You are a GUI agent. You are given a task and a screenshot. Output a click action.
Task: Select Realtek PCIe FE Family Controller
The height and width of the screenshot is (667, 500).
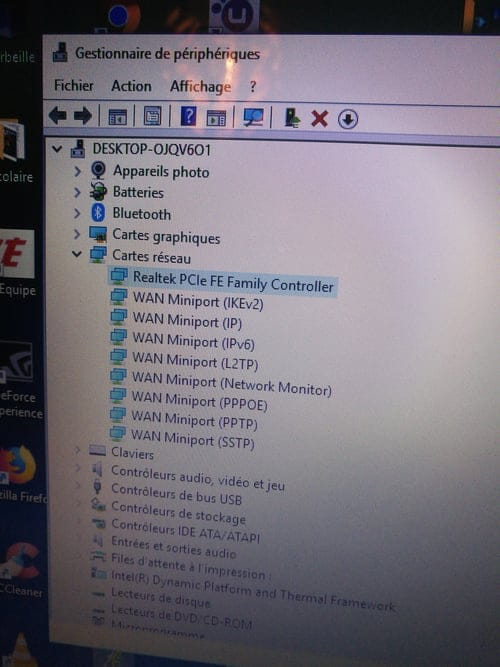pyautogui.click(x=233, y=282)
